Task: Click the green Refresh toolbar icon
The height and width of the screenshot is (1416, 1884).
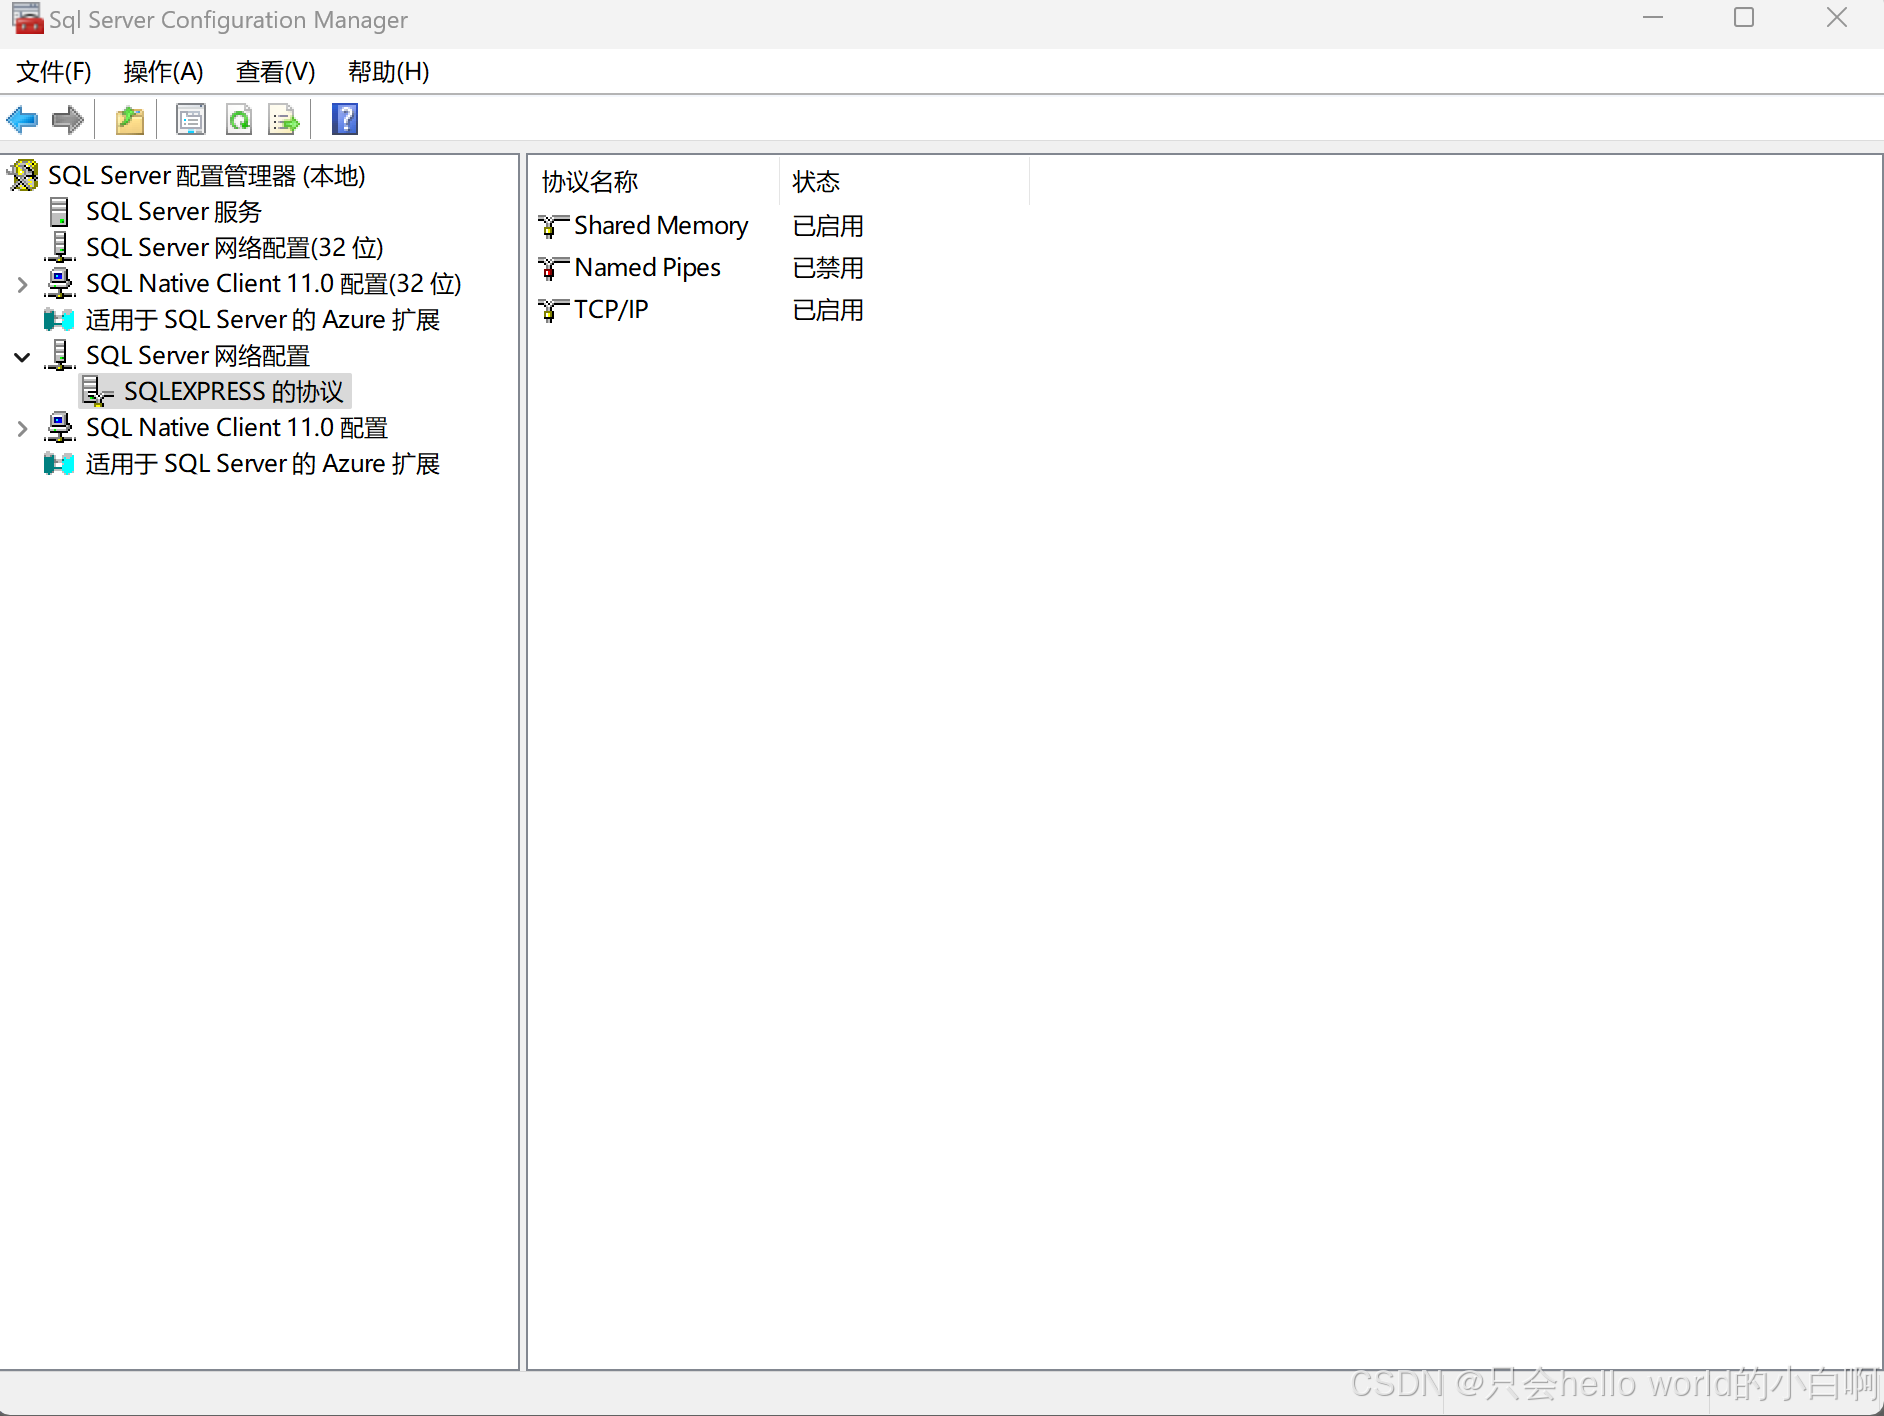Action: pos(239,120)
